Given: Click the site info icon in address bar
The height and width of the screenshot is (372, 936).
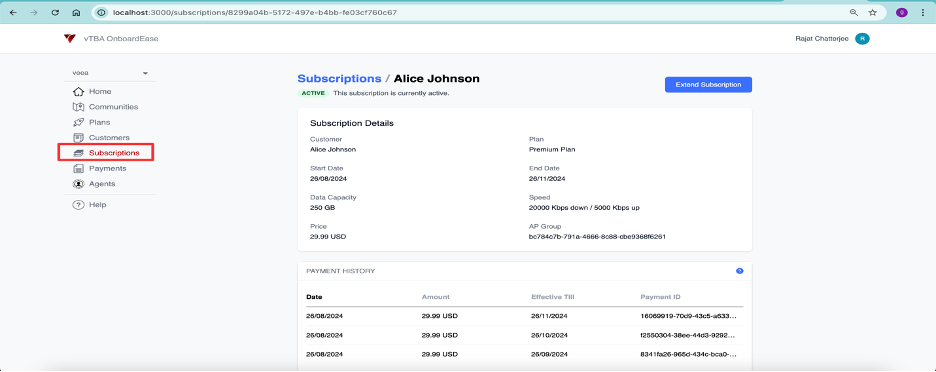Looking at the screenshot, I should point(101,12).
